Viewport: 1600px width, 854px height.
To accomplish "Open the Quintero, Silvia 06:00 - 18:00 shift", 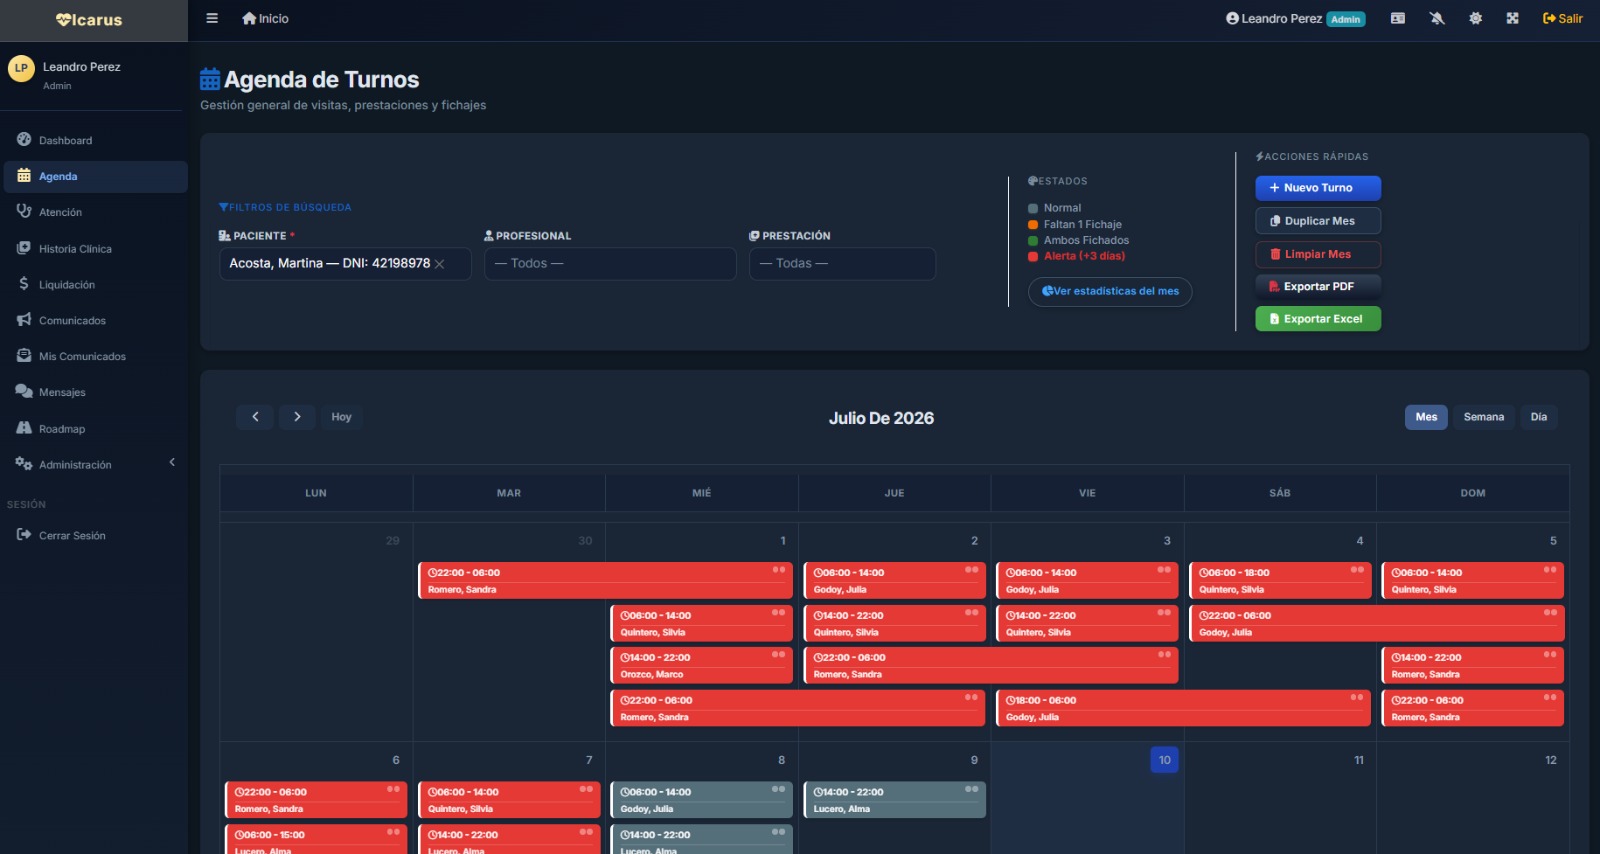I will tap(1280, 581).
